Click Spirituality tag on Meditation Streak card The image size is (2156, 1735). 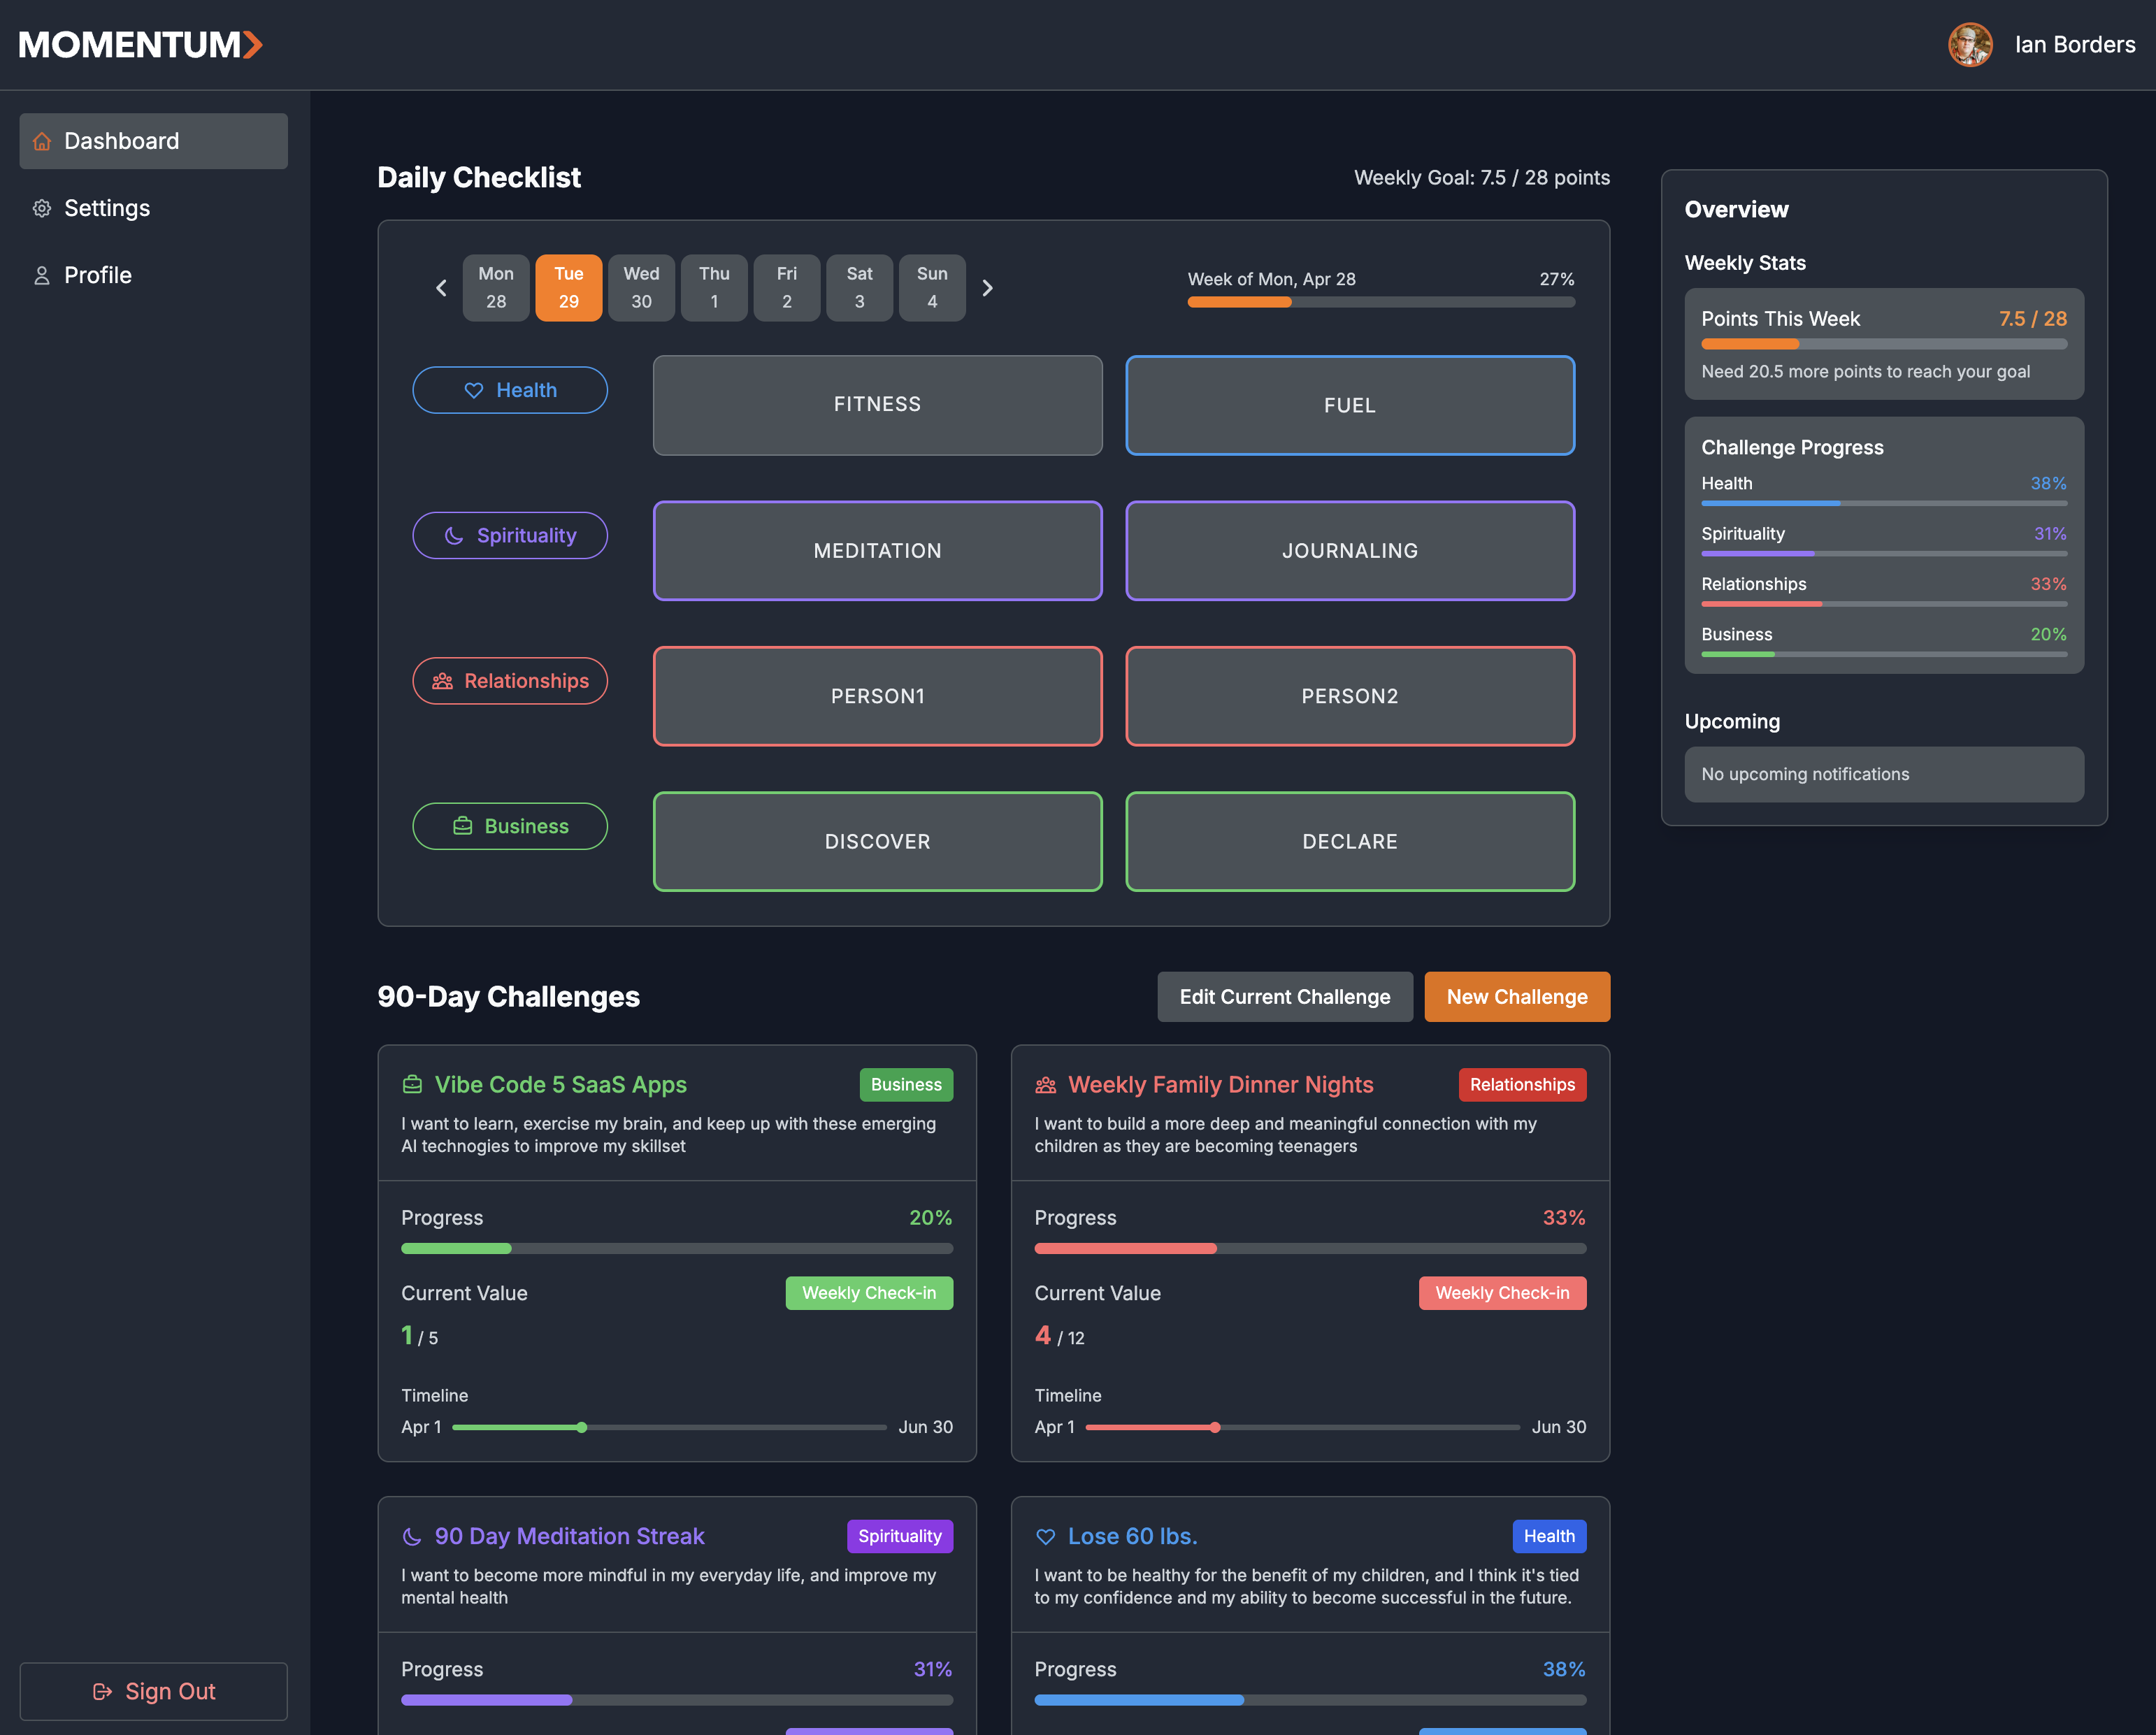coord(900,1536)
